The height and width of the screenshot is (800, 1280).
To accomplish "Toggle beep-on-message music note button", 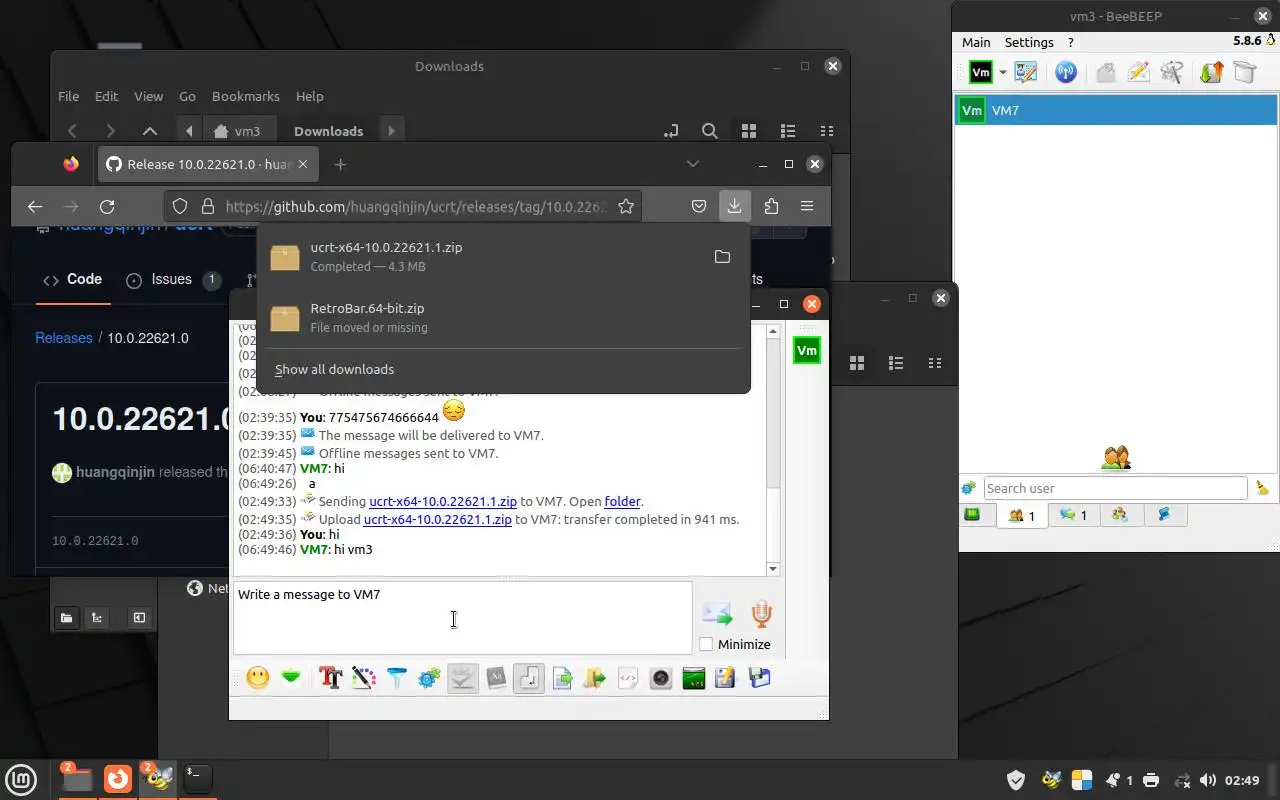I will pos(529,678).
